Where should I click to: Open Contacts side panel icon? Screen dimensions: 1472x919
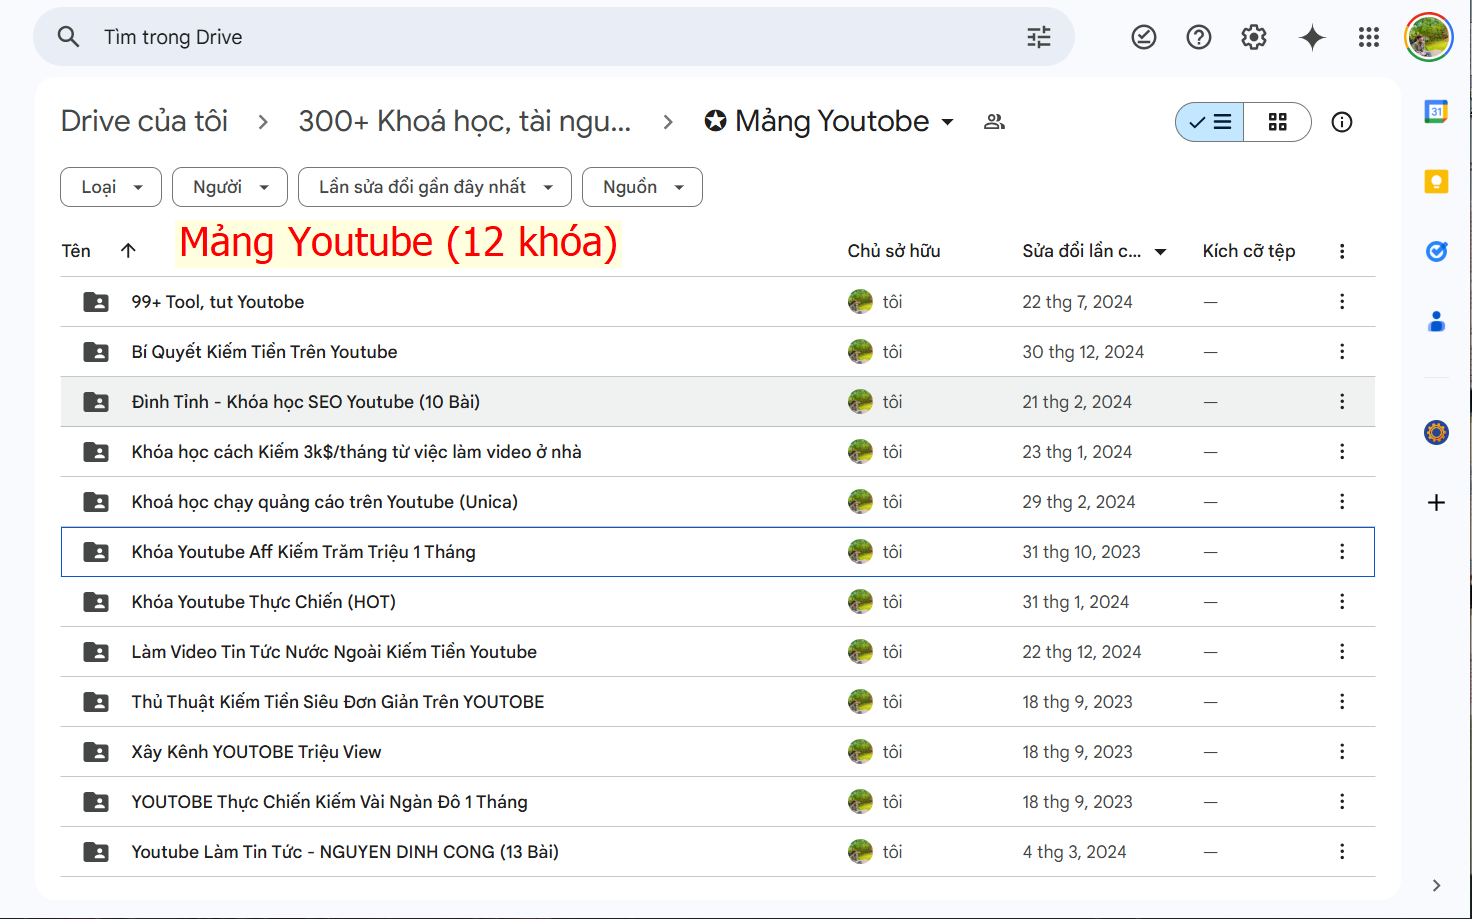[x=1436, y=321]
